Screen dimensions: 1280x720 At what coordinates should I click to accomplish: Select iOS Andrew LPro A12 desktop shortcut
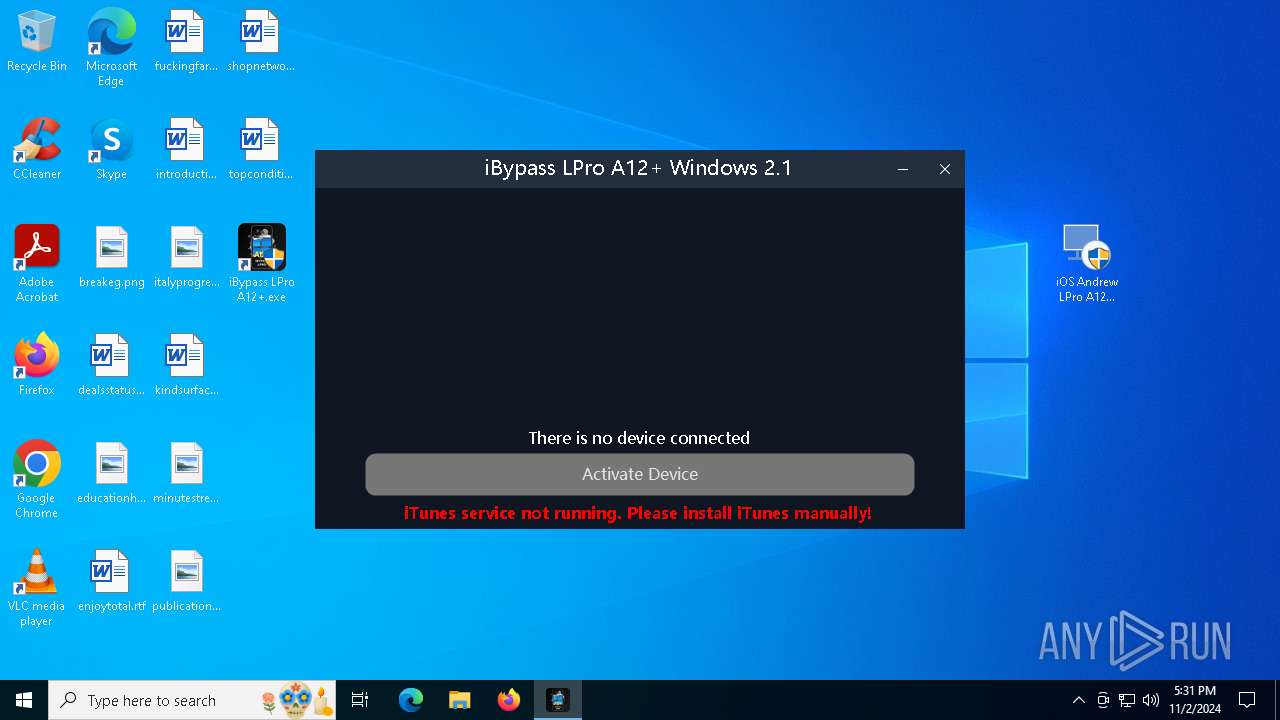coord(1087,263)
